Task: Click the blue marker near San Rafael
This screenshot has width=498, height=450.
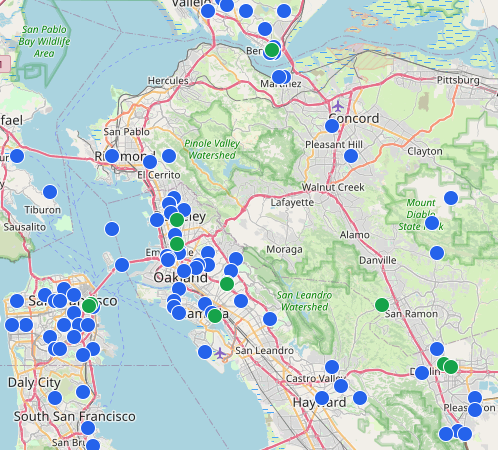Action: tap(17, 156)
